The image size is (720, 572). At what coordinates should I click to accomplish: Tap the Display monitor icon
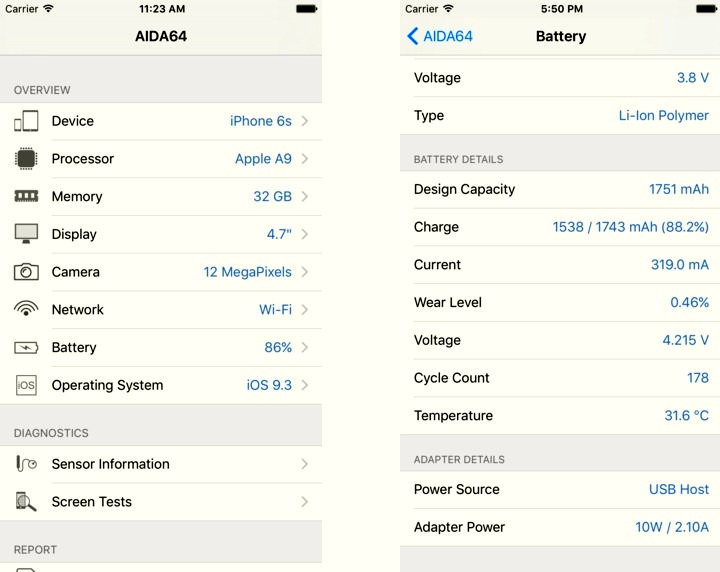[x=26, y=234]
